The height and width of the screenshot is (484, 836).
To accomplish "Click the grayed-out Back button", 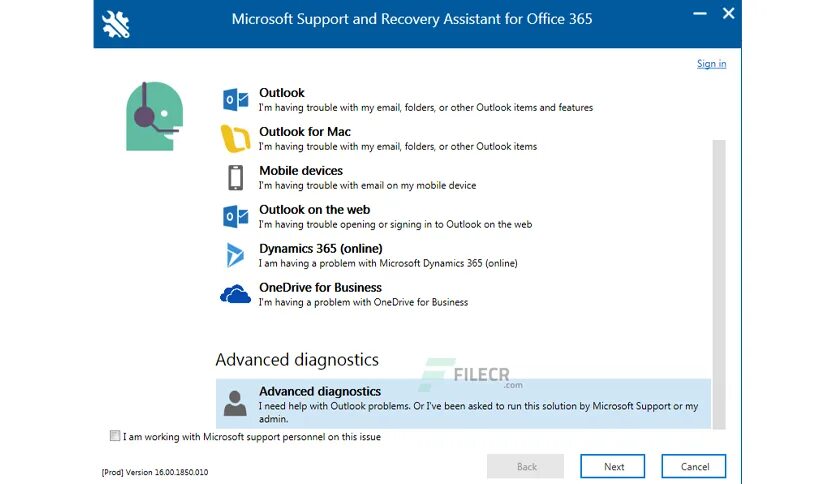I will (525, 466).
